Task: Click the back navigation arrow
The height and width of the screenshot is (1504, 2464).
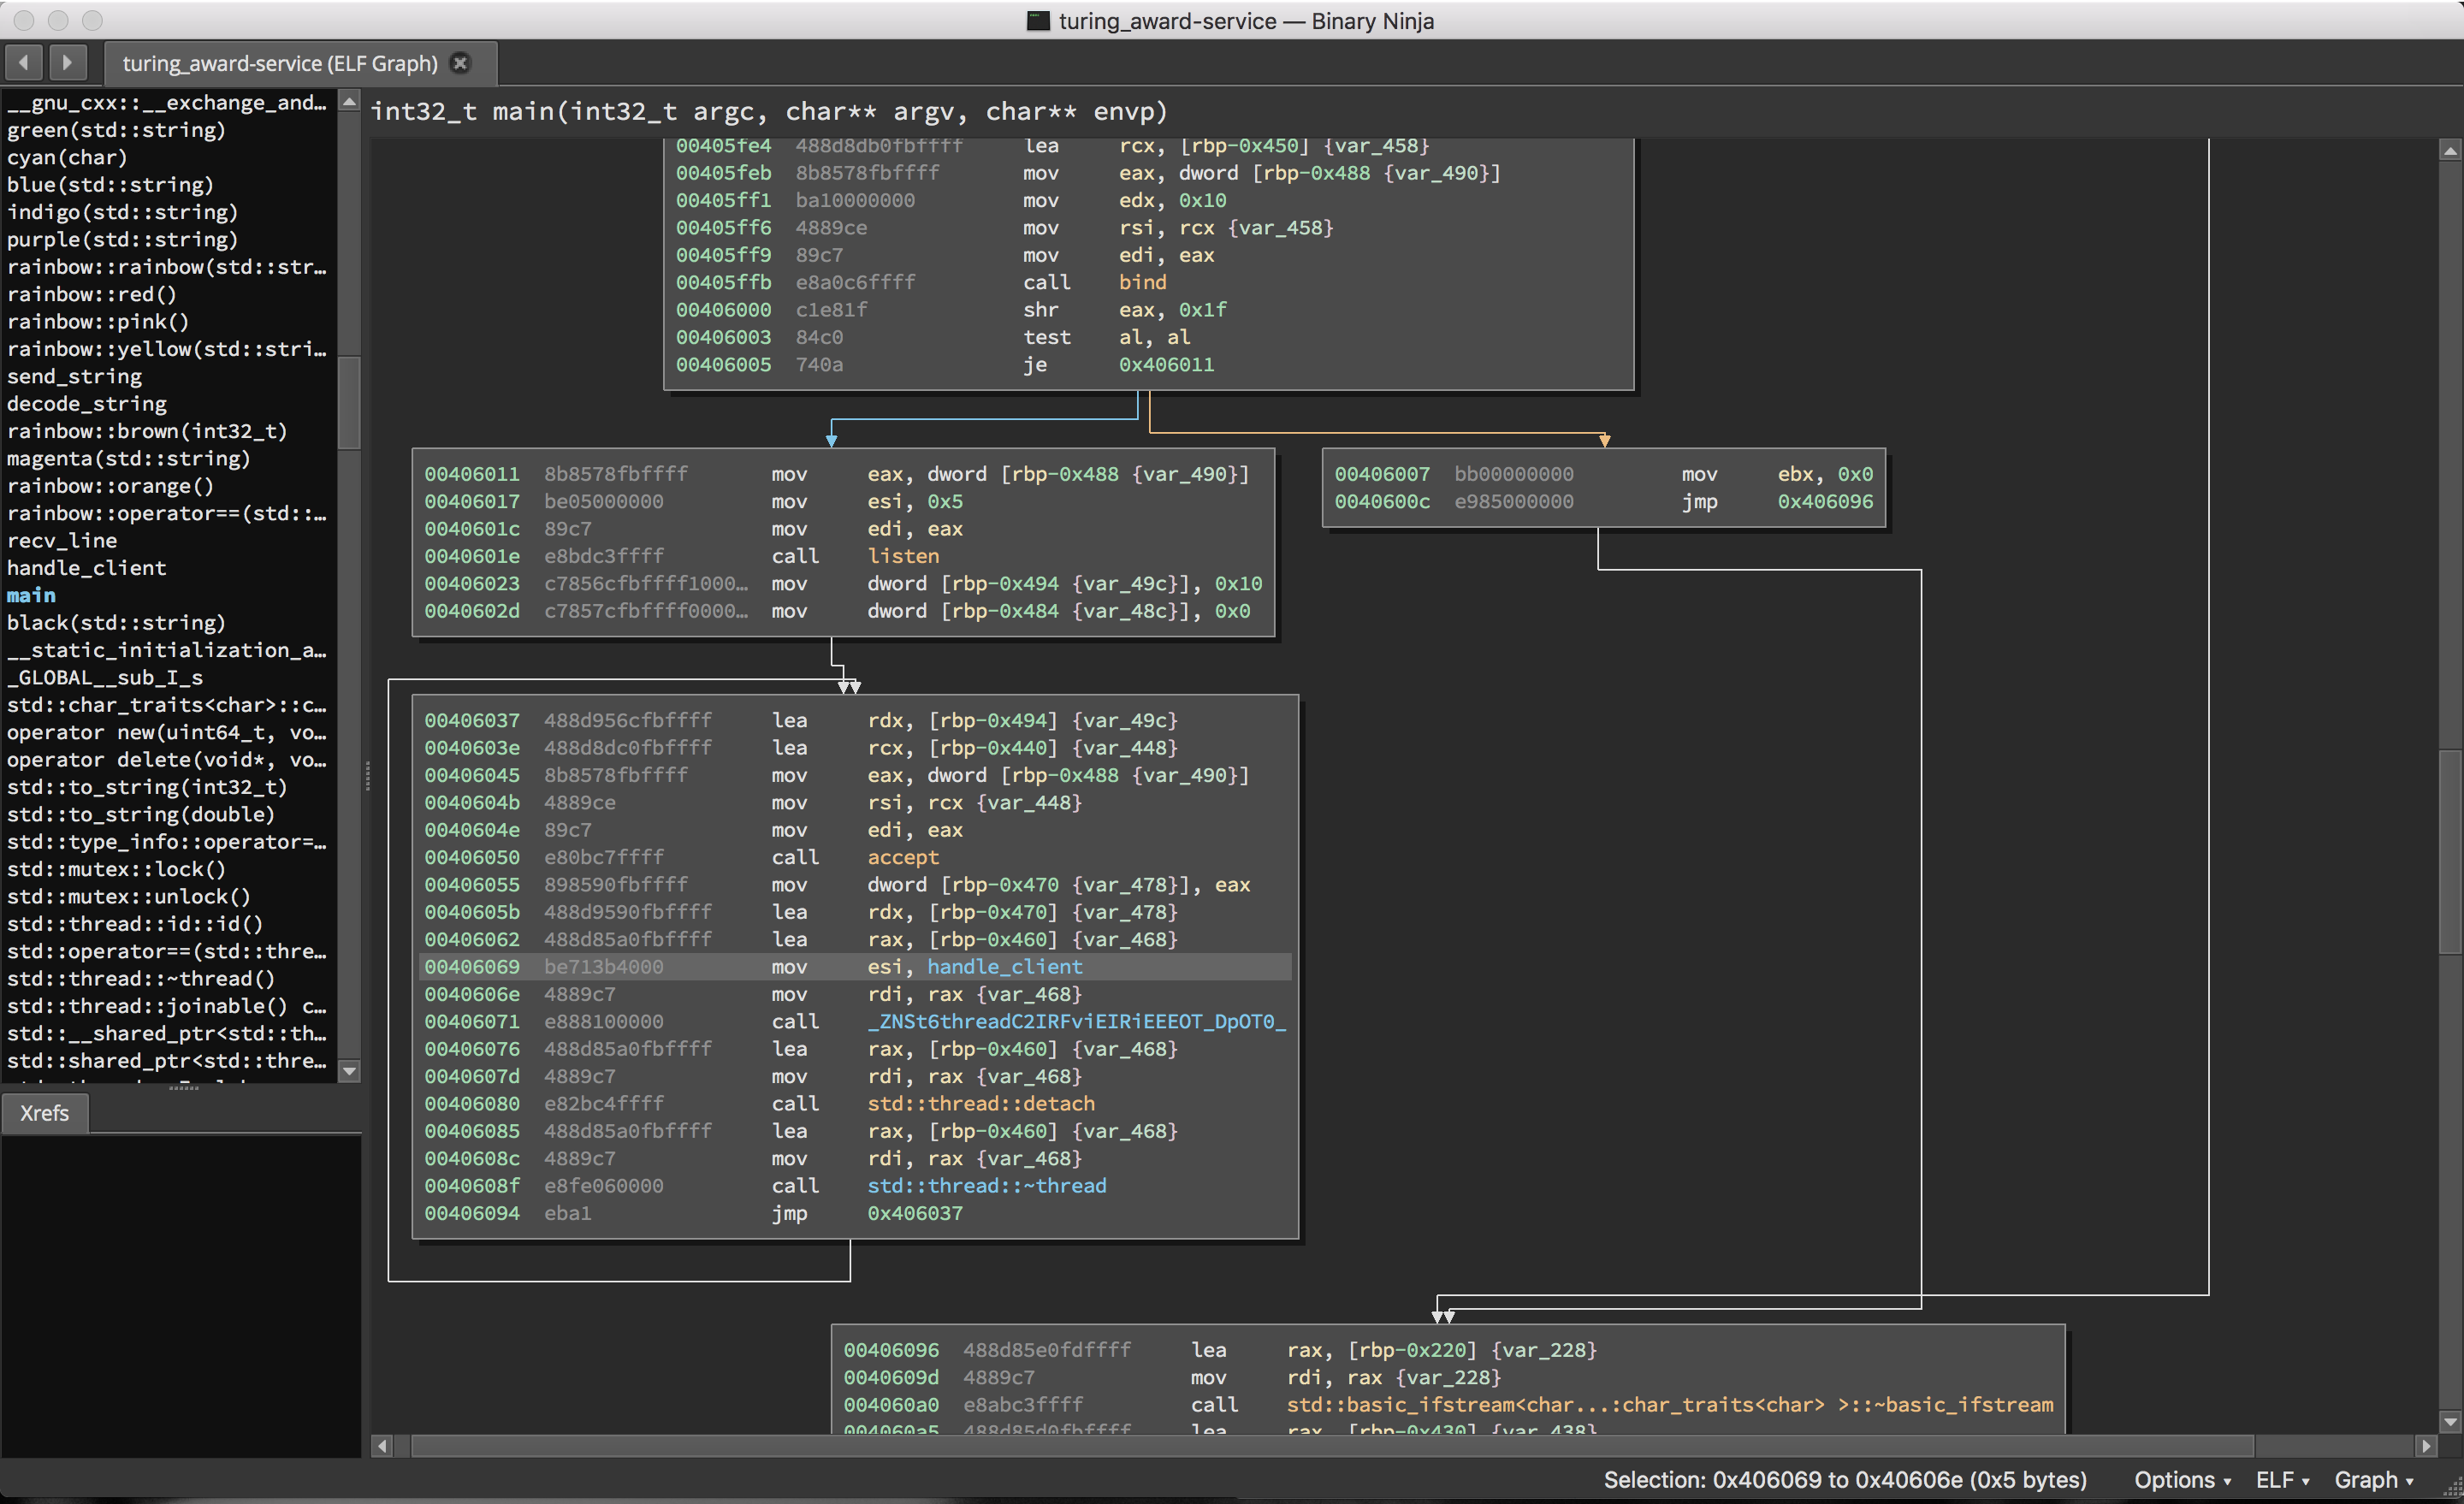Action: (24, 62)
